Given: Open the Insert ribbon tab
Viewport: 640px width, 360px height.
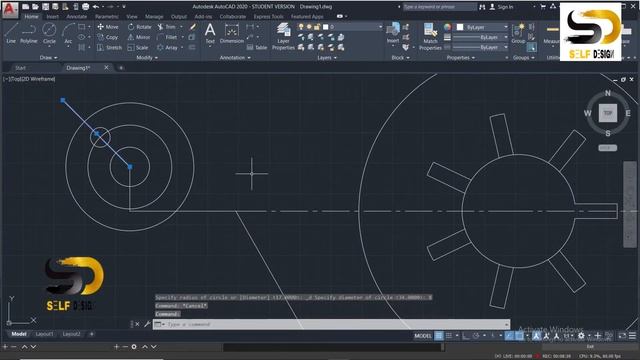Looking at the screenshot, I should tap(52, 17).
